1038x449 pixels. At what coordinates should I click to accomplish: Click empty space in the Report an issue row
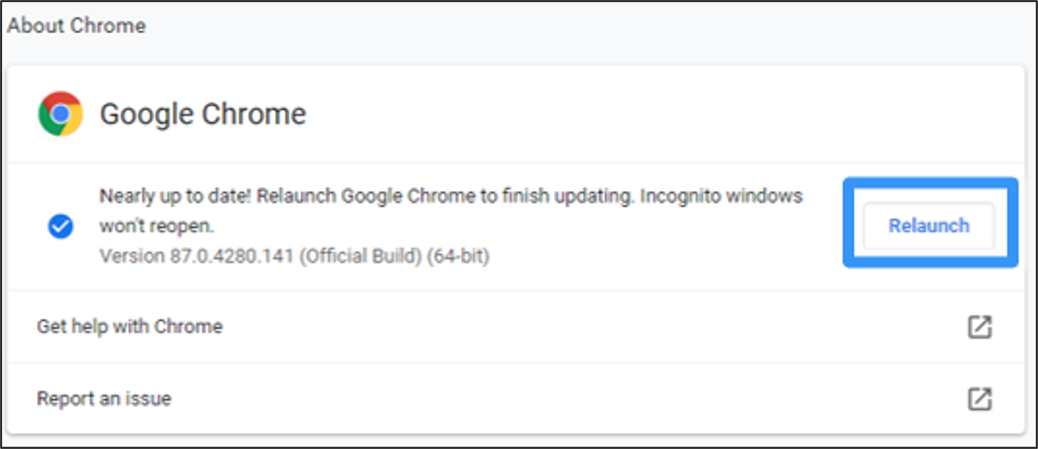(x=600, y=399)
